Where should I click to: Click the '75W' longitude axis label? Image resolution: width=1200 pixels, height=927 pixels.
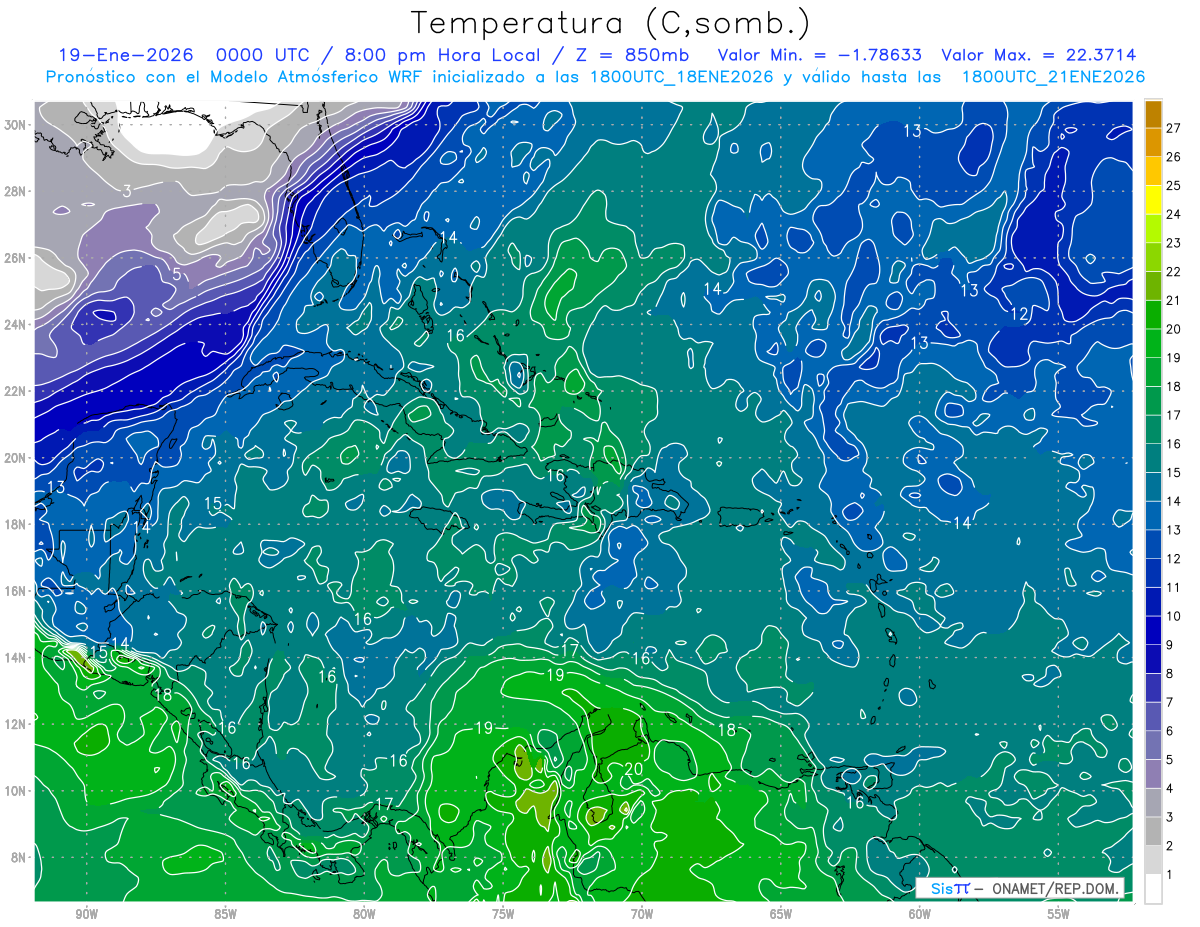tap(503, 915)
